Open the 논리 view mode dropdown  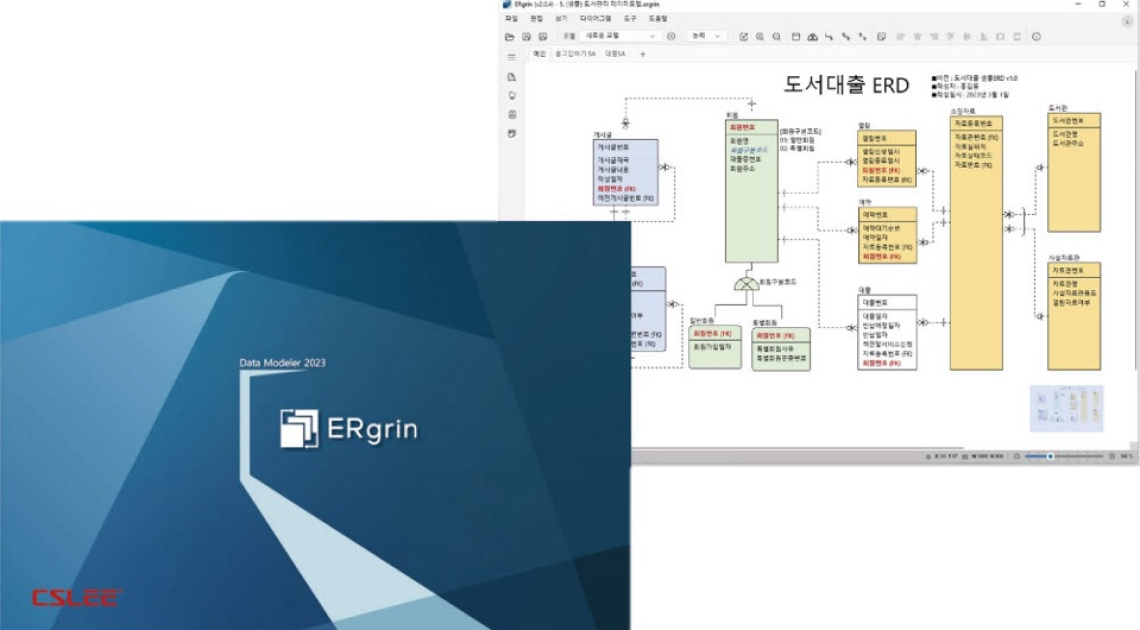click(706, 36)
